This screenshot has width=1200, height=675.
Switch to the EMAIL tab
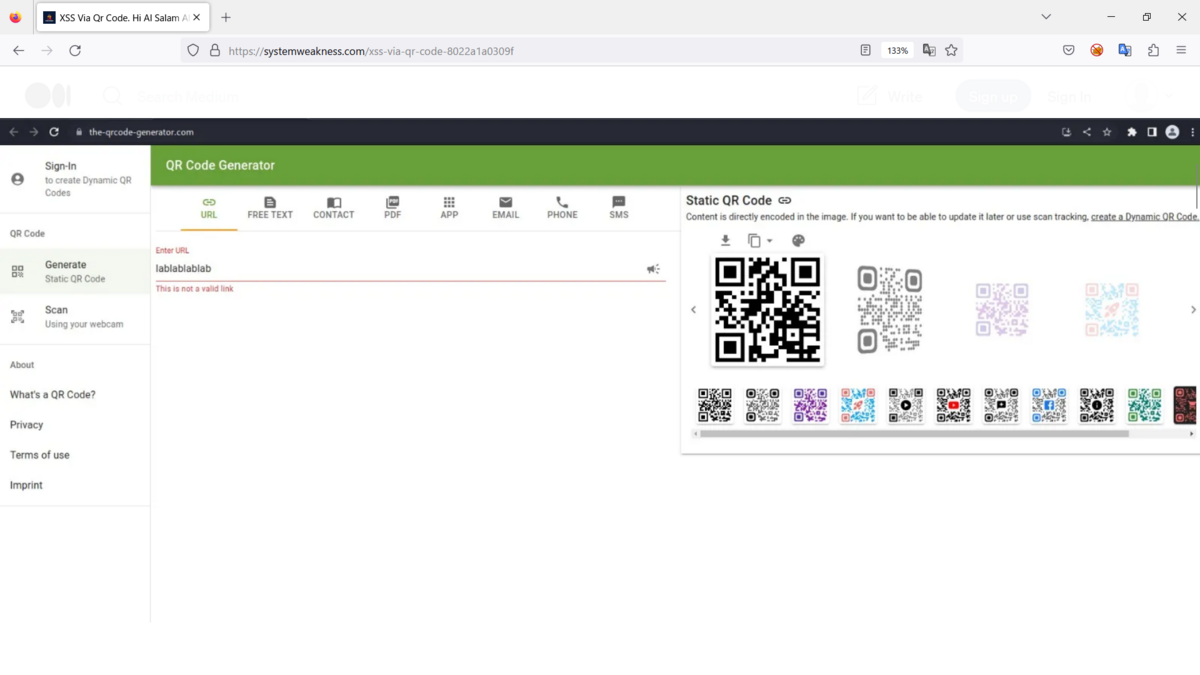(506, 208)
